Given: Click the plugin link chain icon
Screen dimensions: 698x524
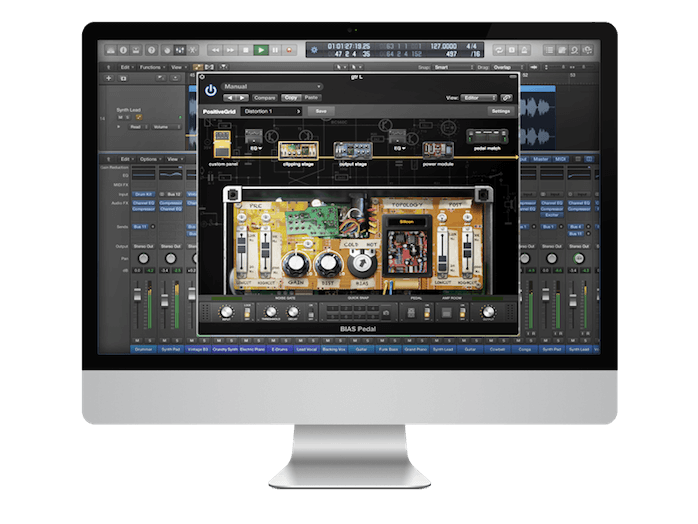Looking at the screenshot, I should coord(506,97).
